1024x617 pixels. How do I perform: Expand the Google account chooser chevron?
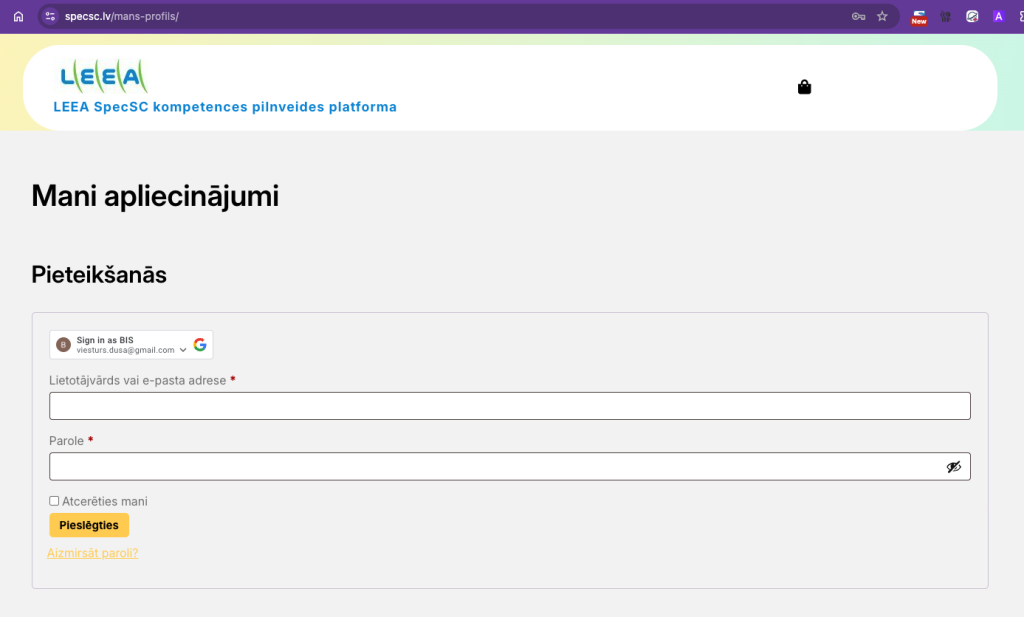pos(183,350)
